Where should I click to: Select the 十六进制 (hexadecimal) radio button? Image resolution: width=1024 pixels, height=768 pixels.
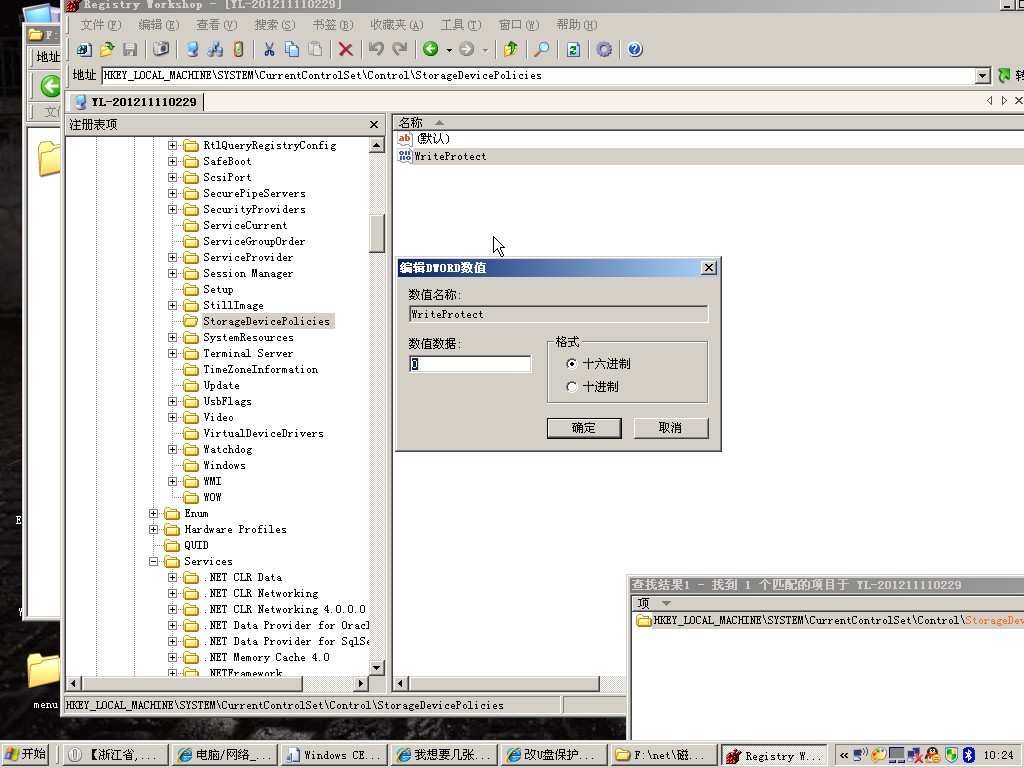click(x=572, y=364)
